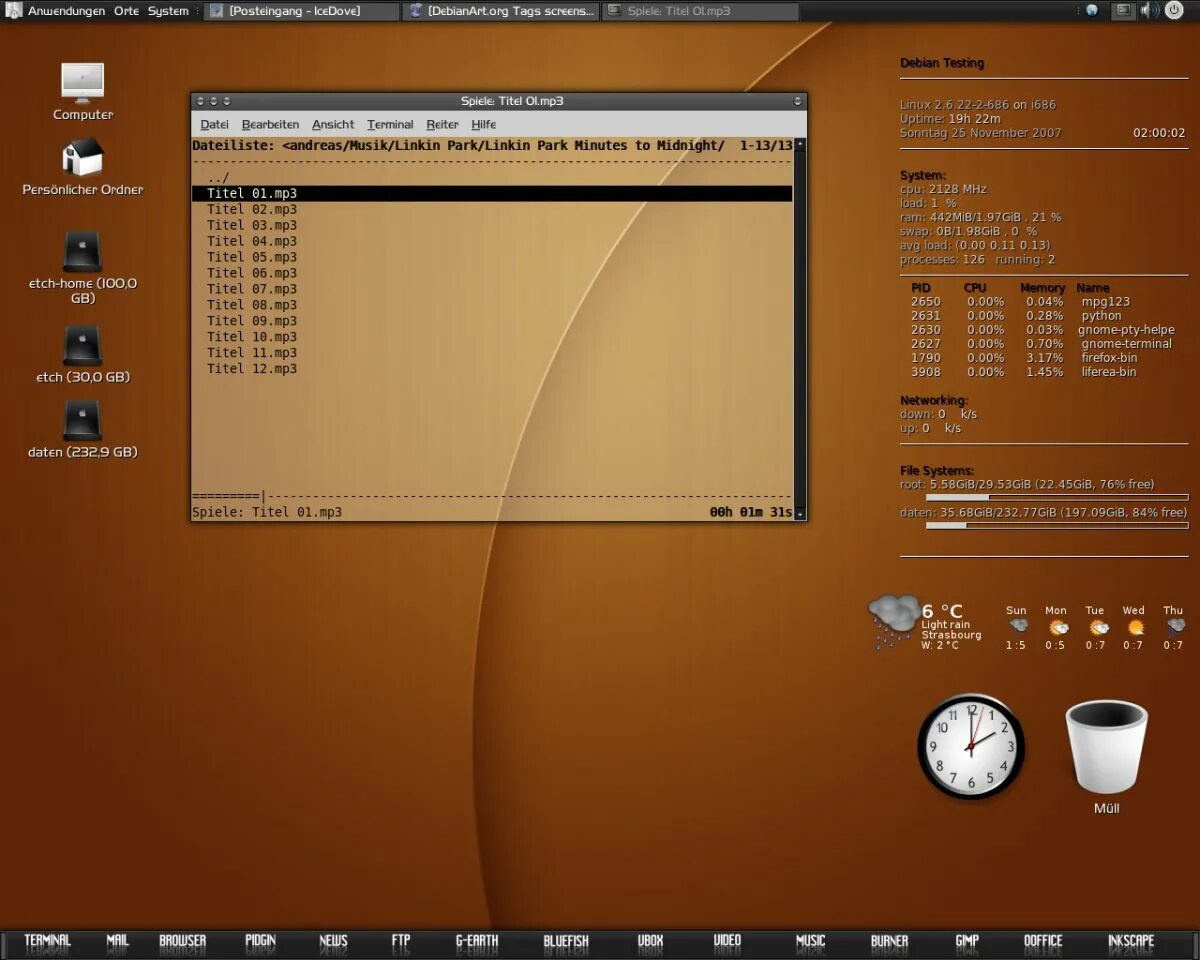Click the playback progress bar in terminal
1200x960 pixels.
click(492, 496)
